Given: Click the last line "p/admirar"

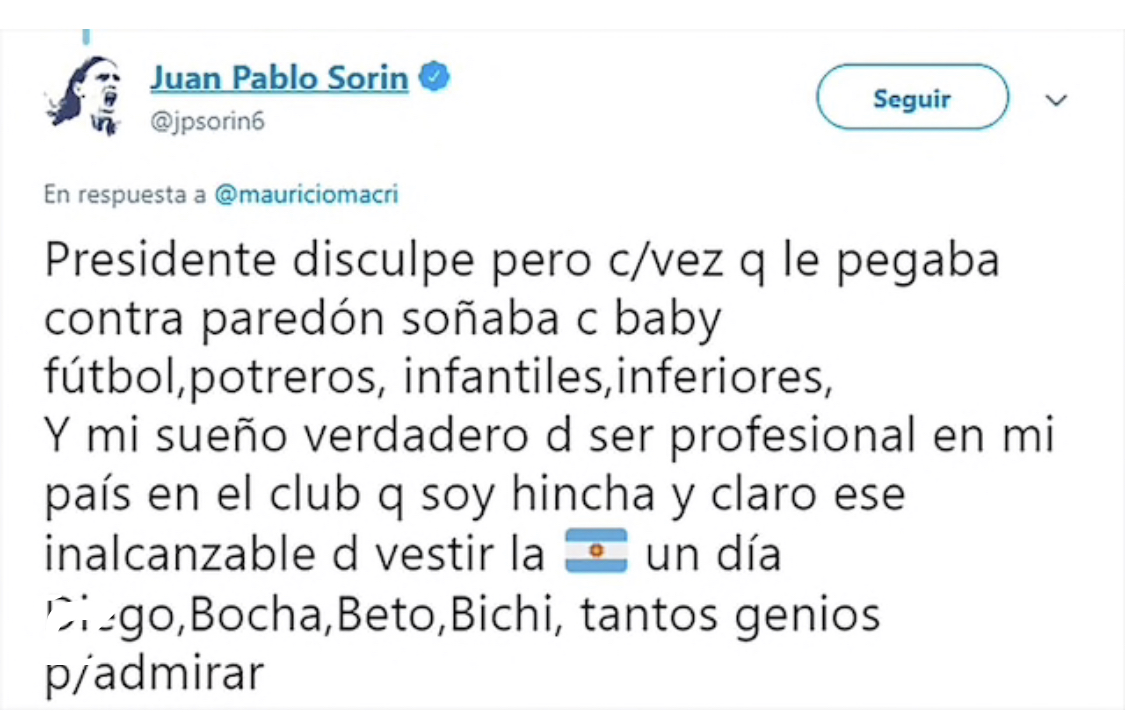Looking at the screenshot, I should (x=155, y=672).
